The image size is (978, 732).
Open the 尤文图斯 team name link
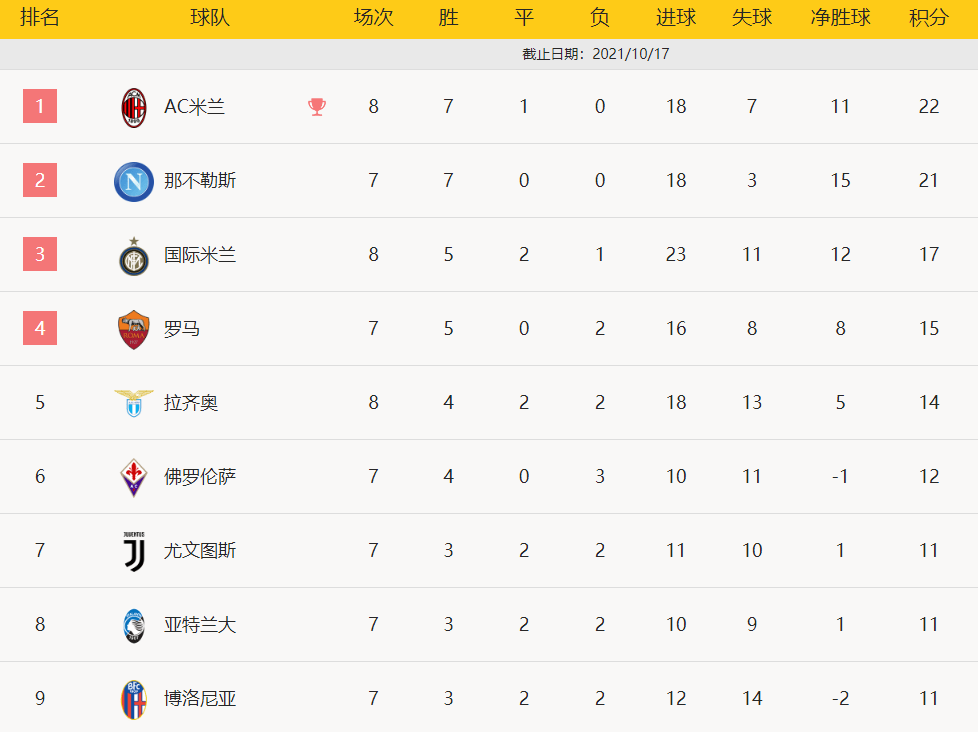pos(200,551)
